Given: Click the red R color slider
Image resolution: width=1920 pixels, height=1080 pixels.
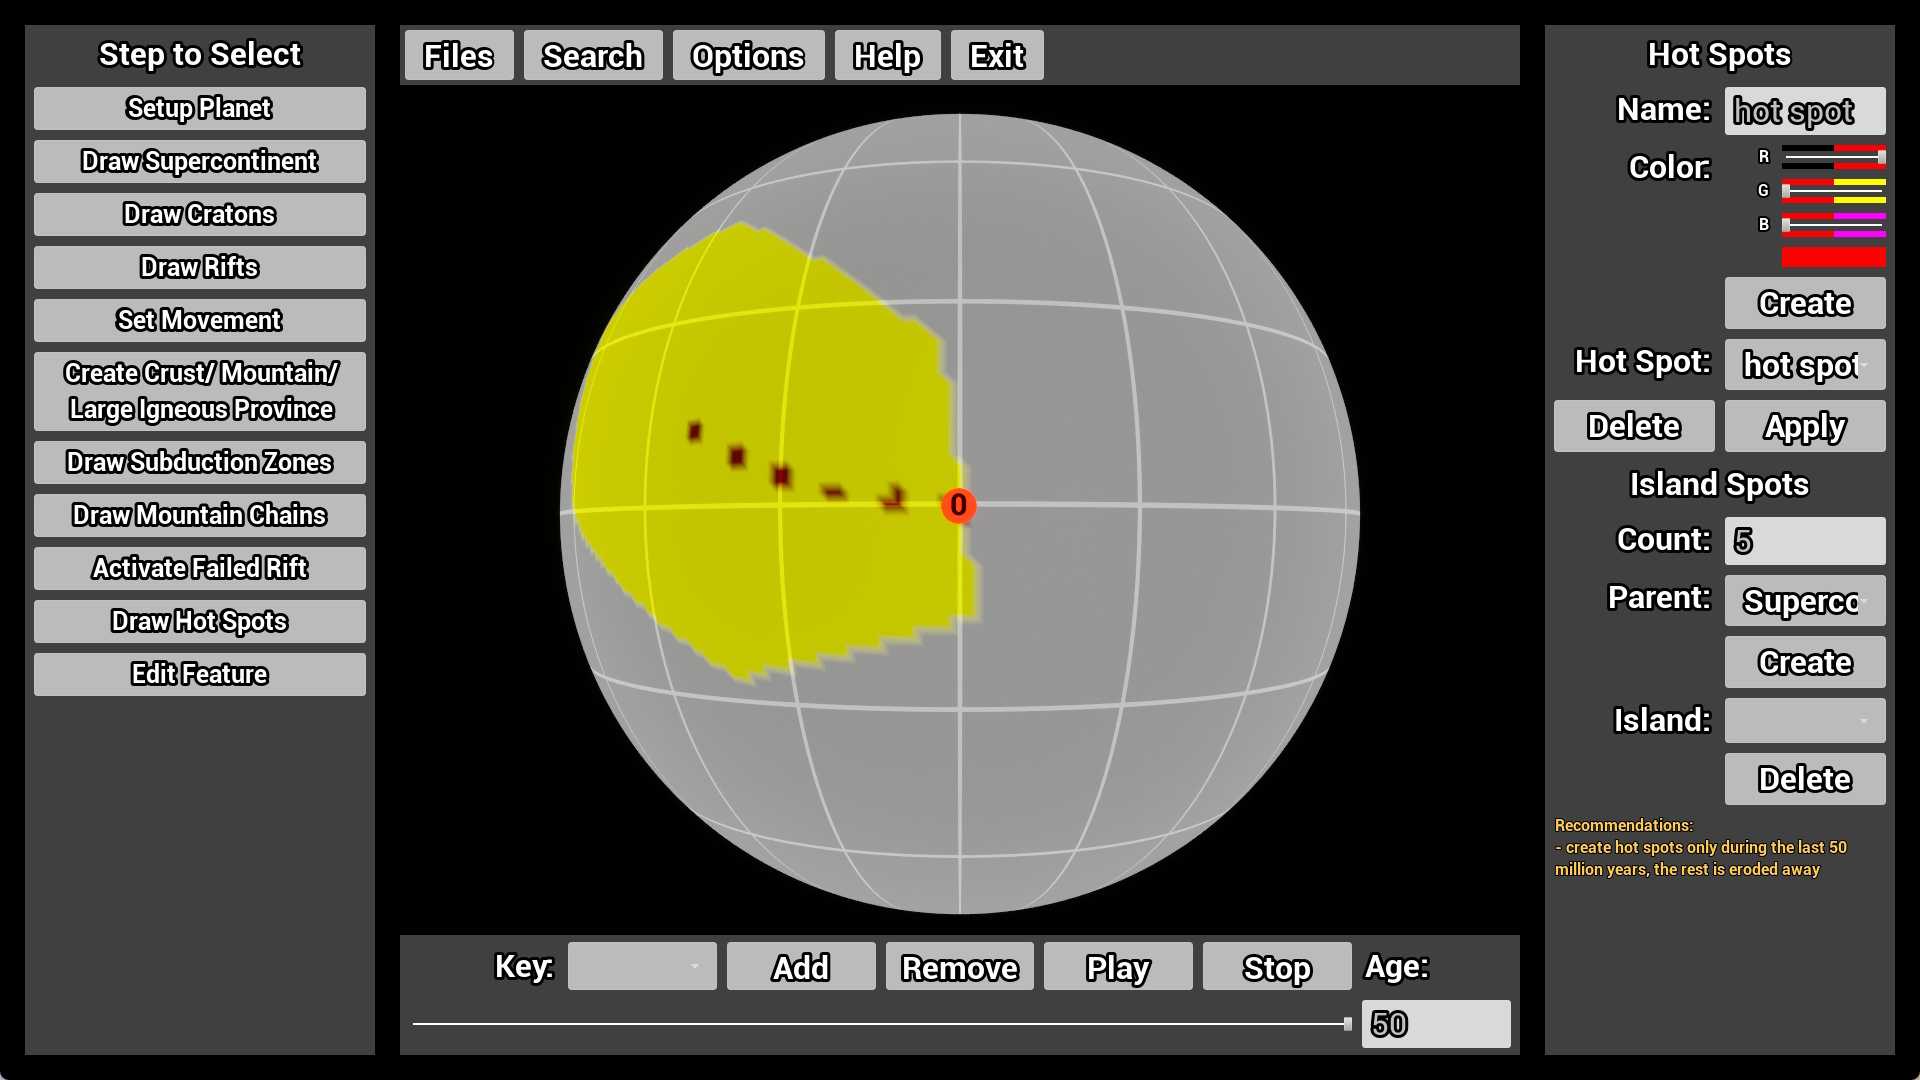Looking at the screenshot, I should [1832, 157].
